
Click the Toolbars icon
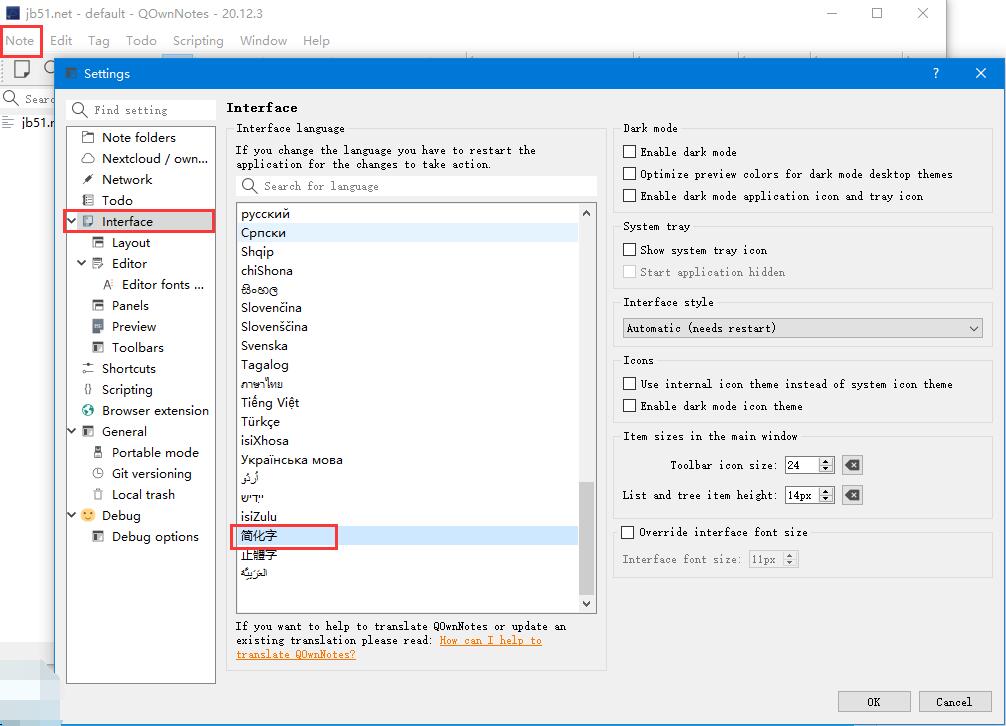pos(98,348)
